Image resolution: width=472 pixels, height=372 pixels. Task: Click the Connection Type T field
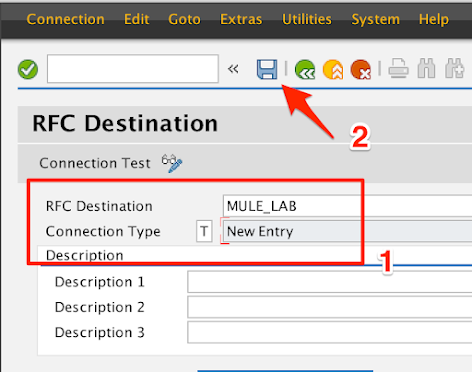pos(204,231)
